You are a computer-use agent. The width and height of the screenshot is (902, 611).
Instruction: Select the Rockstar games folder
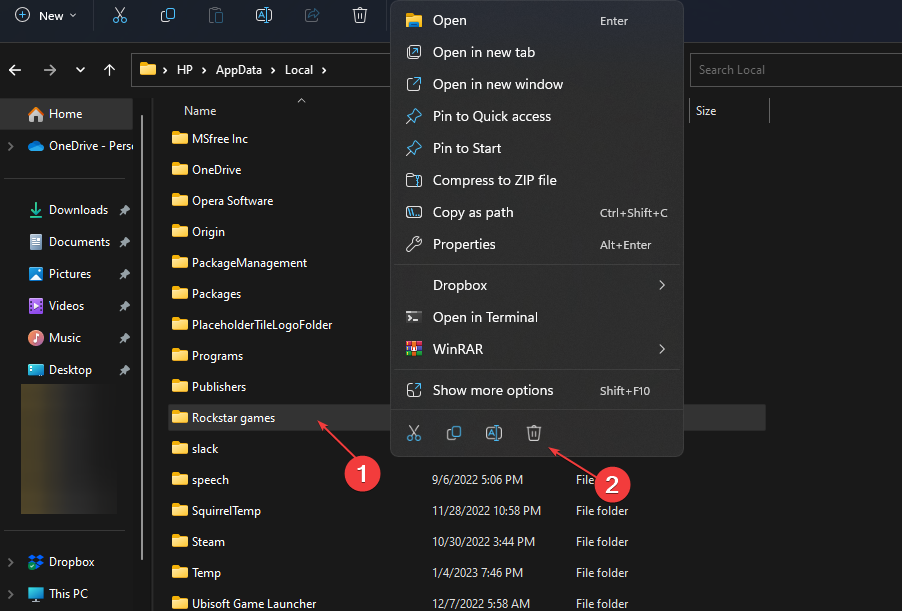pos(223,418)
